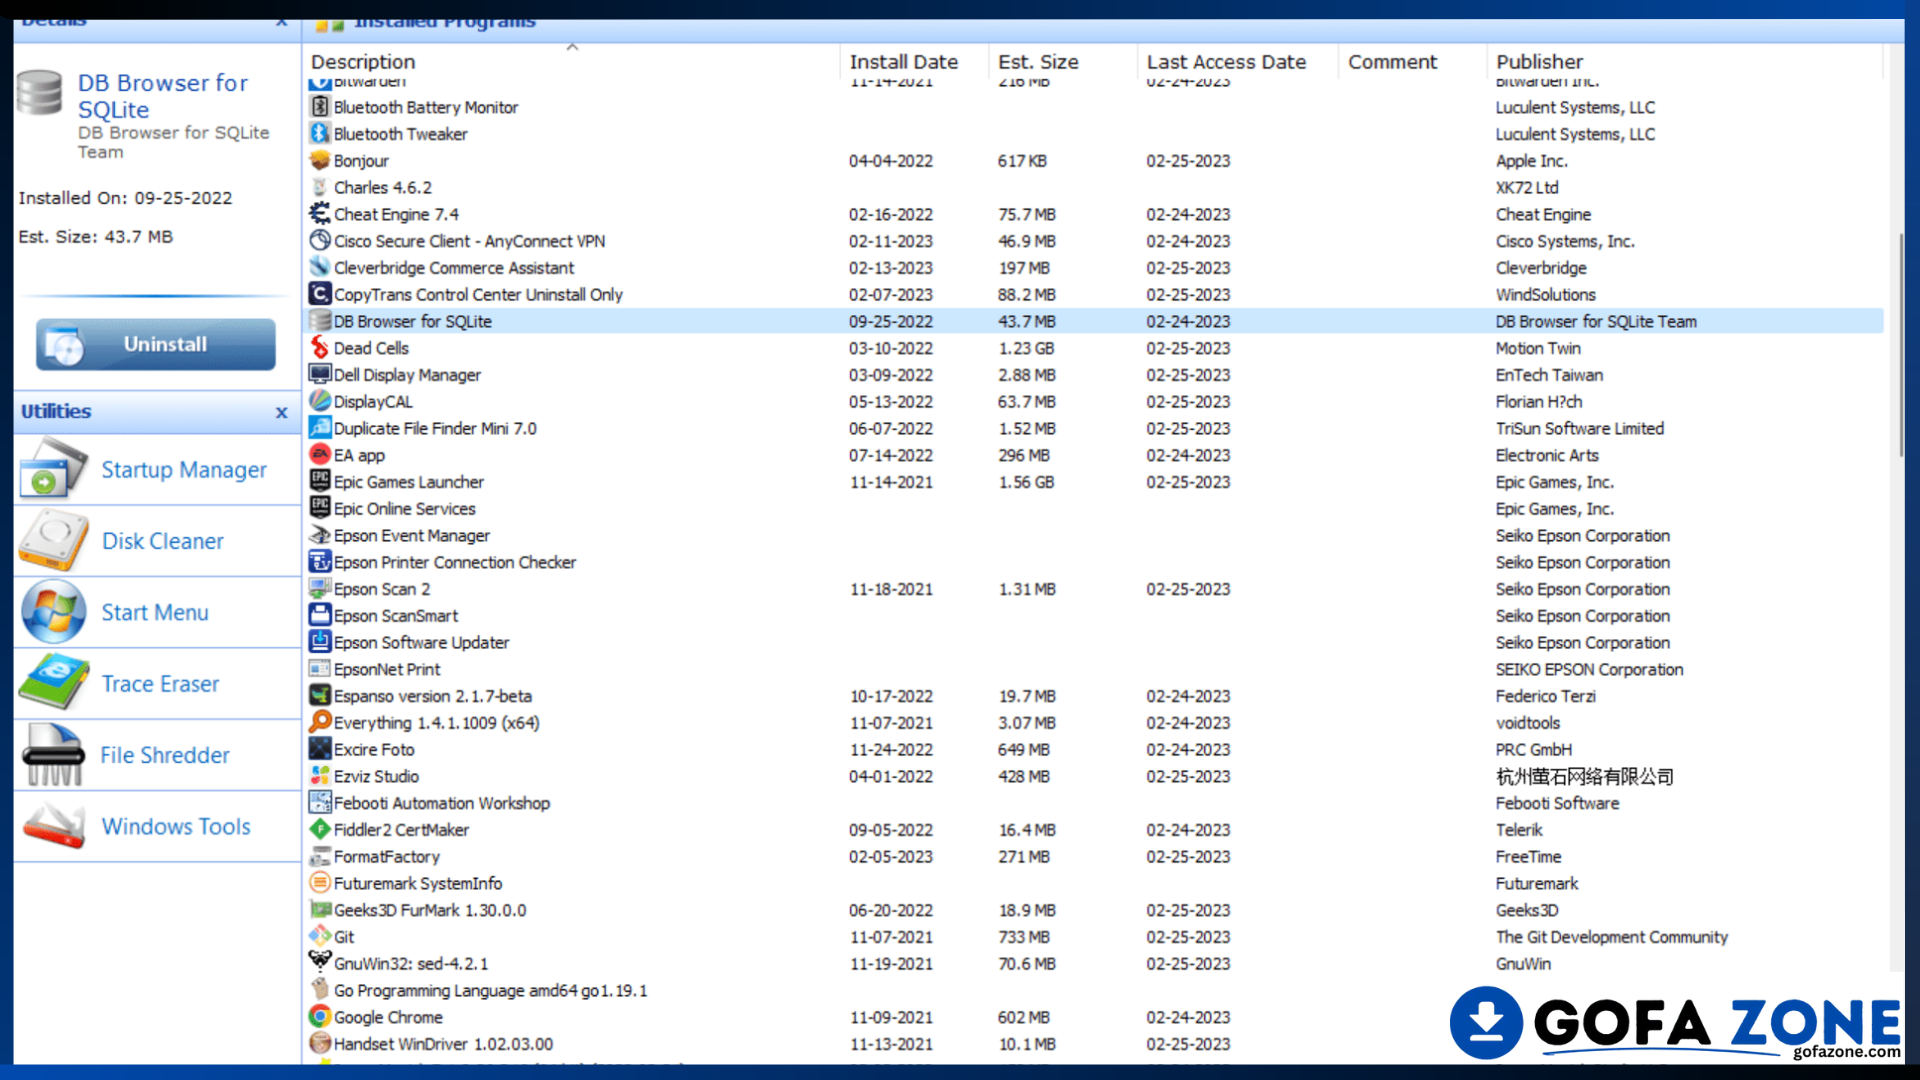Open File Shredder utility

coord(158,755)
